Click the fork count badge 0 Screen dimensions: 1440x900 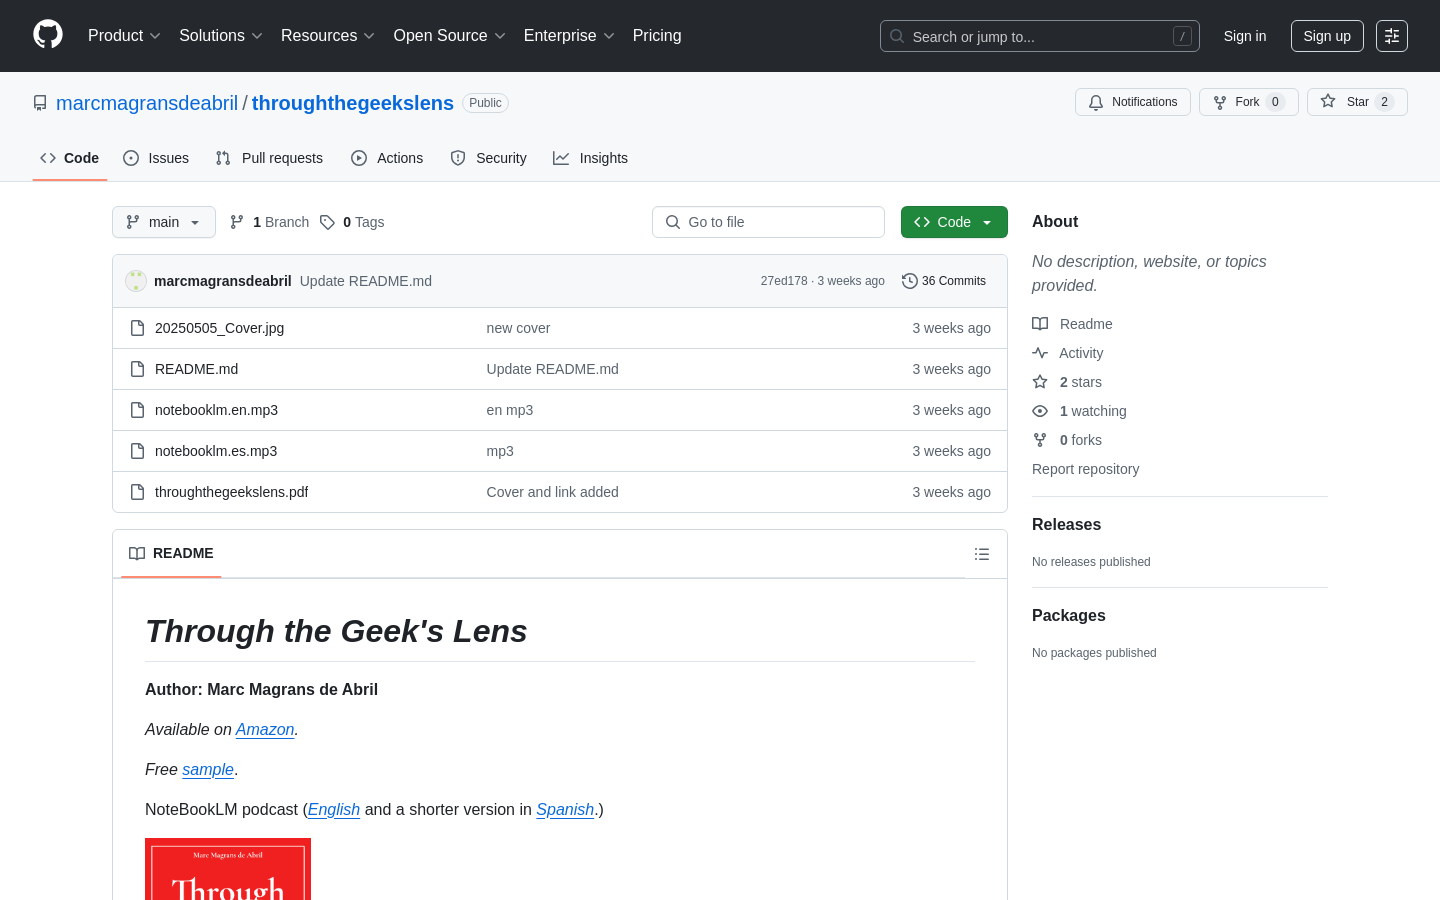tap(1275, 102)
